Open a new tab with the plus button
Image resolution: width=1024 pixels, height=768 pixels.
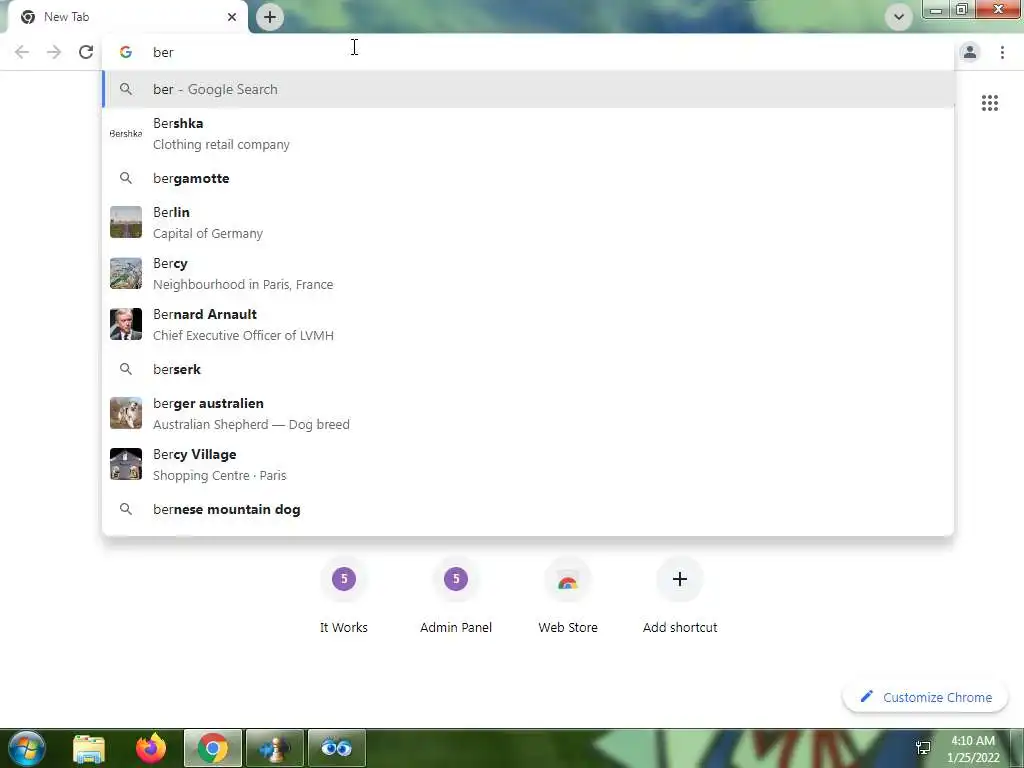[x=270, y=17]
